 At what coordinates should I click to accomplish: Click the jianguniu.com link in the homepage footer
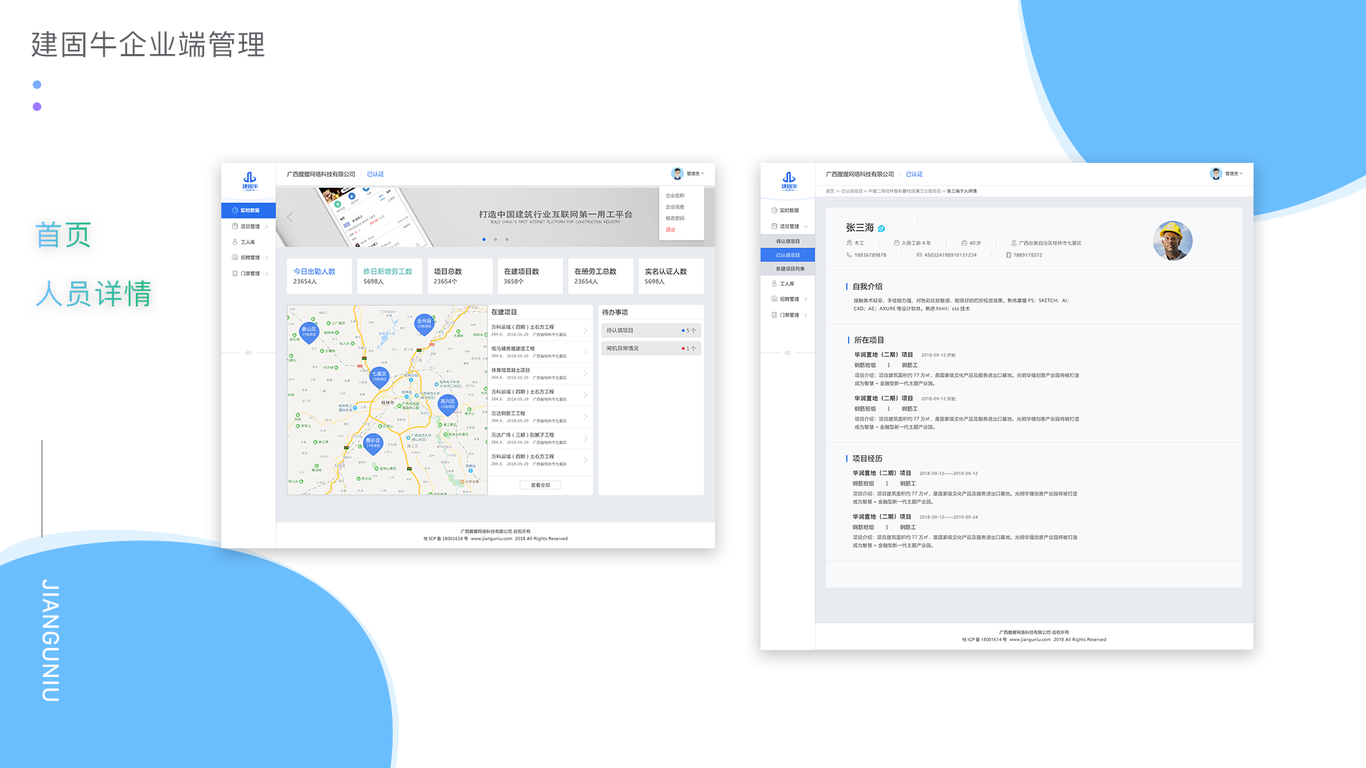pyautogui.click(x=490, y=538)
